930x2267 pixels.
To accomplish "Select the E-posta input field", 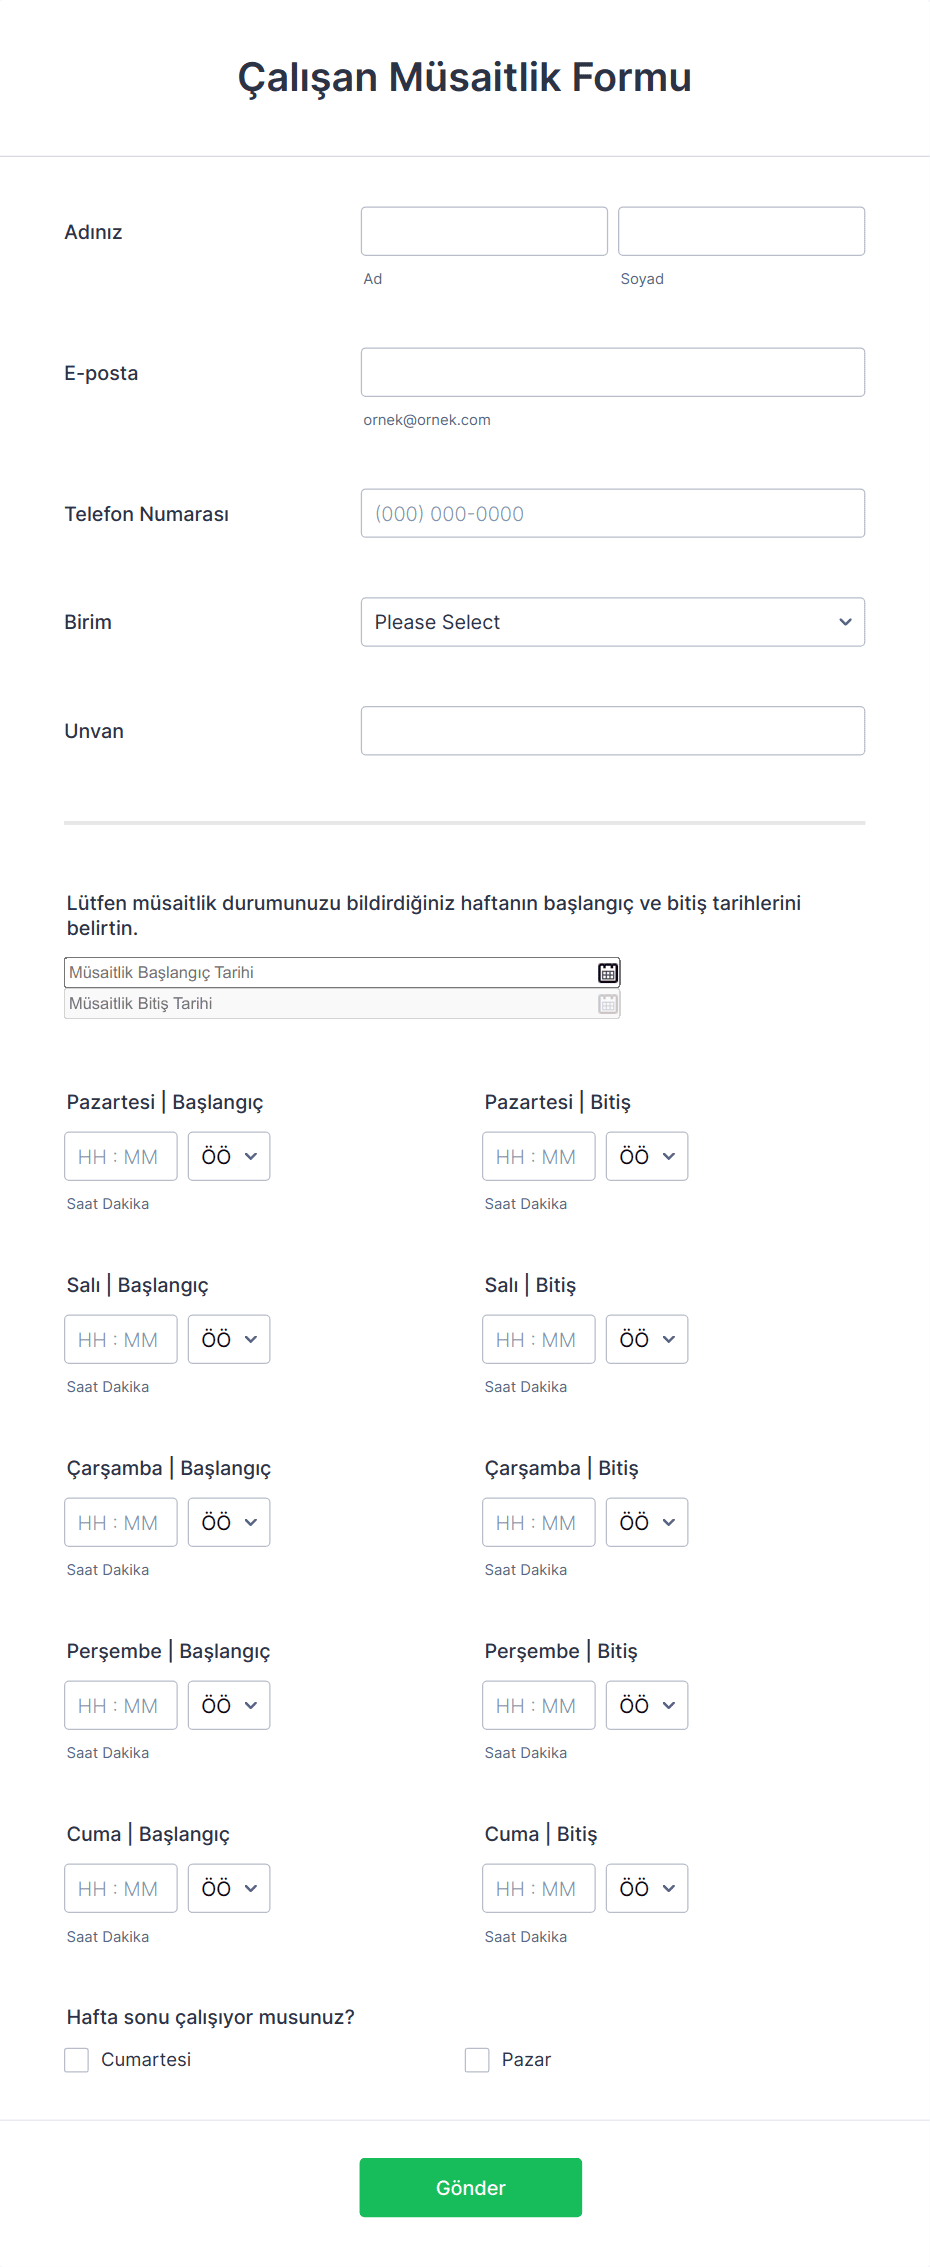I will (x=613, y=372).
